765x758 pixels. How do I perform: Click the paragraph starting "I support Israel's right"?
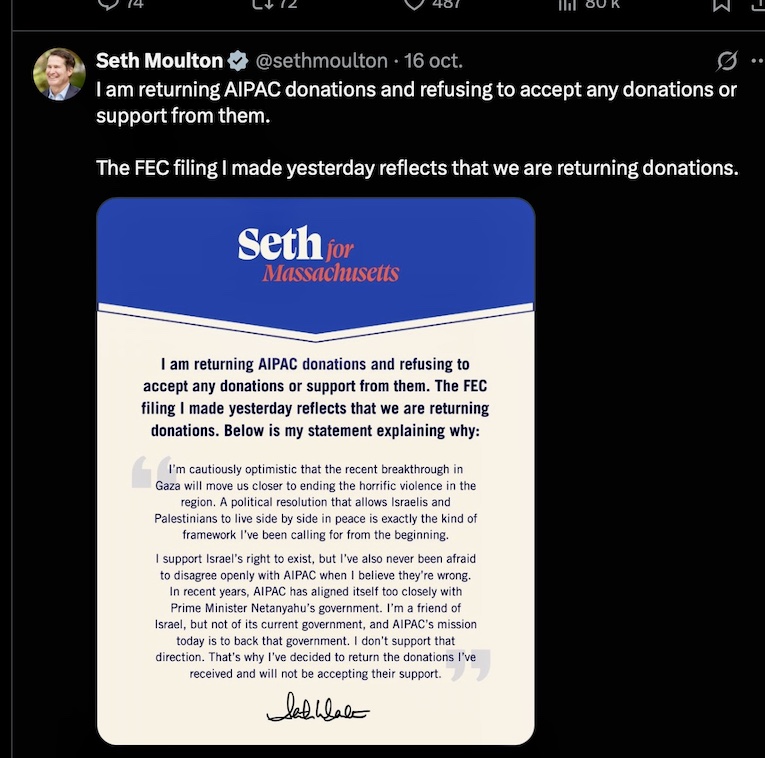pos(316,615)
